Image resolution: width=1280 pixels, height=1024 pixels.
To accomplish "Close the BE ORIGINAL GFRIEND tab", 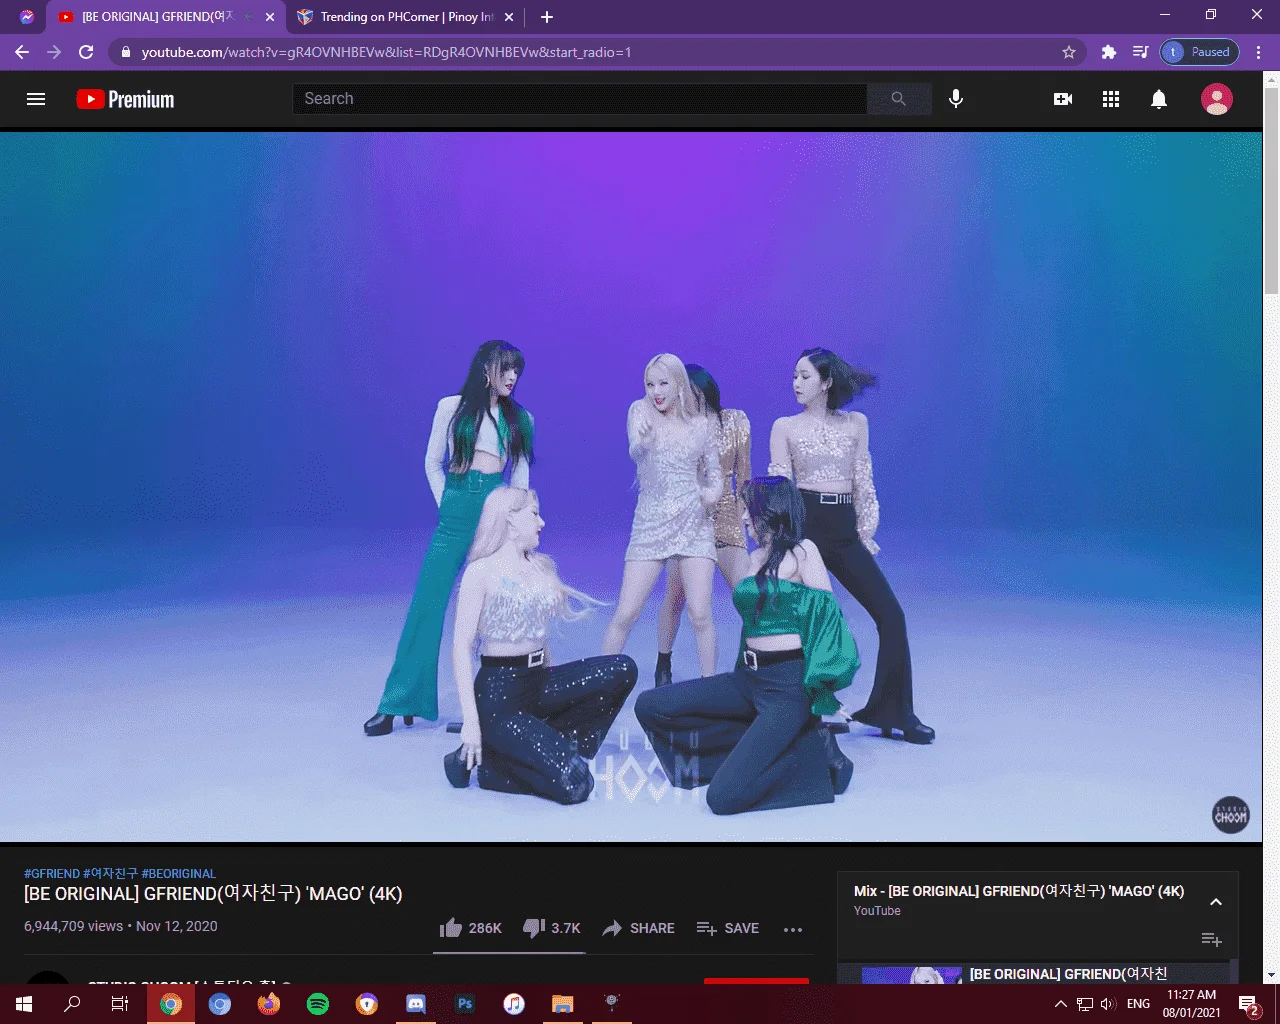I will click(269, 17).
